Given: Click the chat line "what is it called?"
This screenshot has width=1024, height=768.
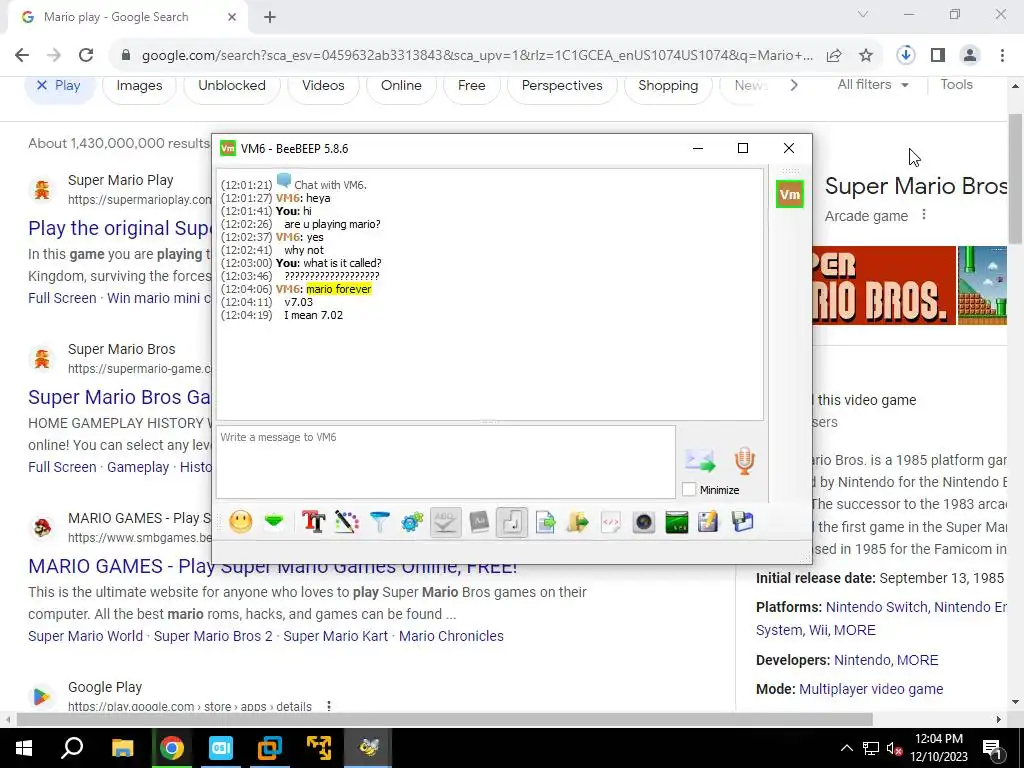Looking at the screenshot, I should pos(342,263).
